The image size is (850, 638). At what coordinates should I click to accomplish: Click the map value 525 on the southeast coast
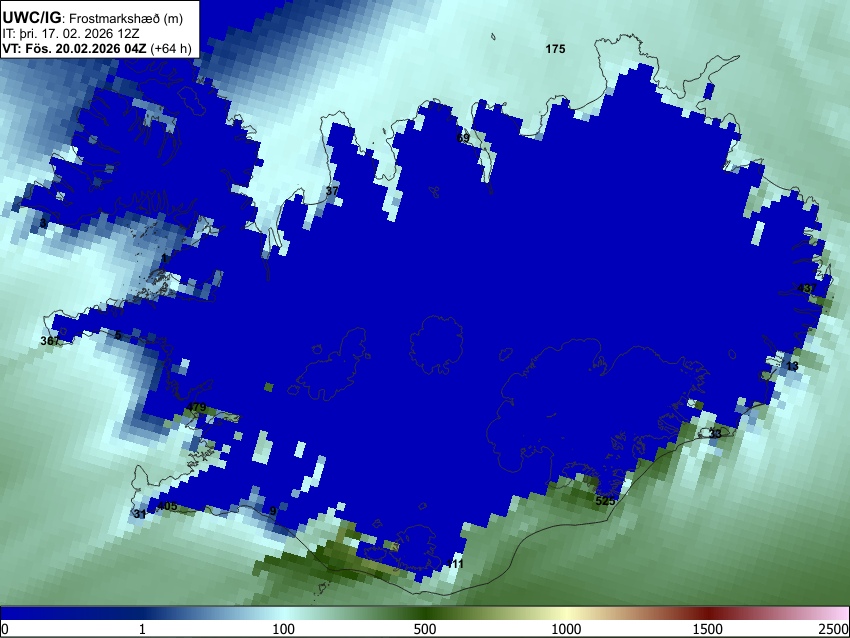[x=605, y=501]
